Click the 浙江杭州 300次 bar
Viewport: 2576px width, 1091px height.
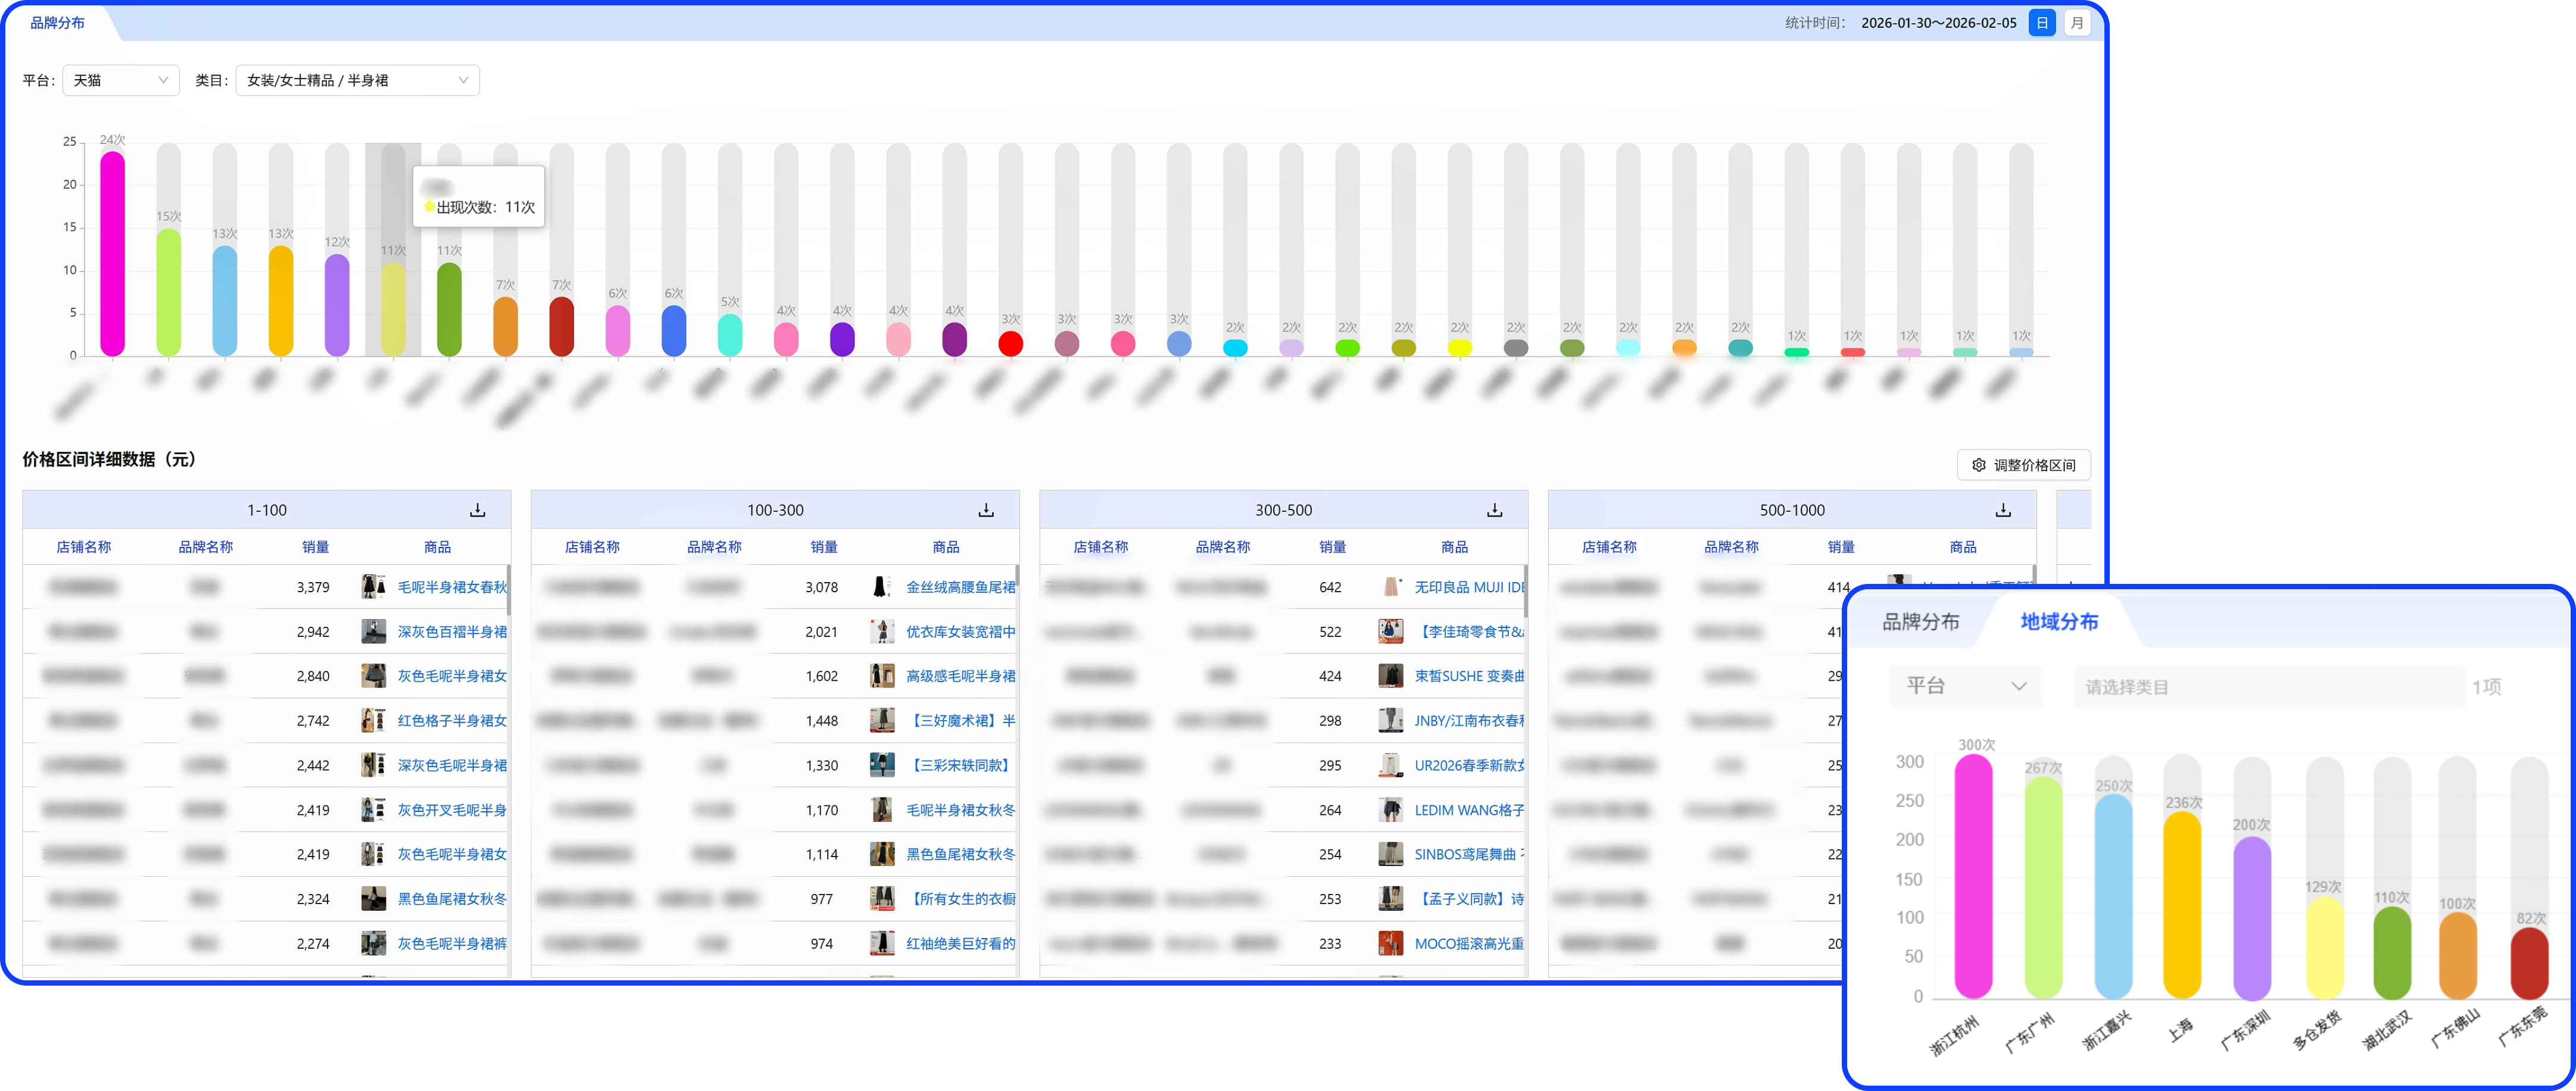(1973, 876)
